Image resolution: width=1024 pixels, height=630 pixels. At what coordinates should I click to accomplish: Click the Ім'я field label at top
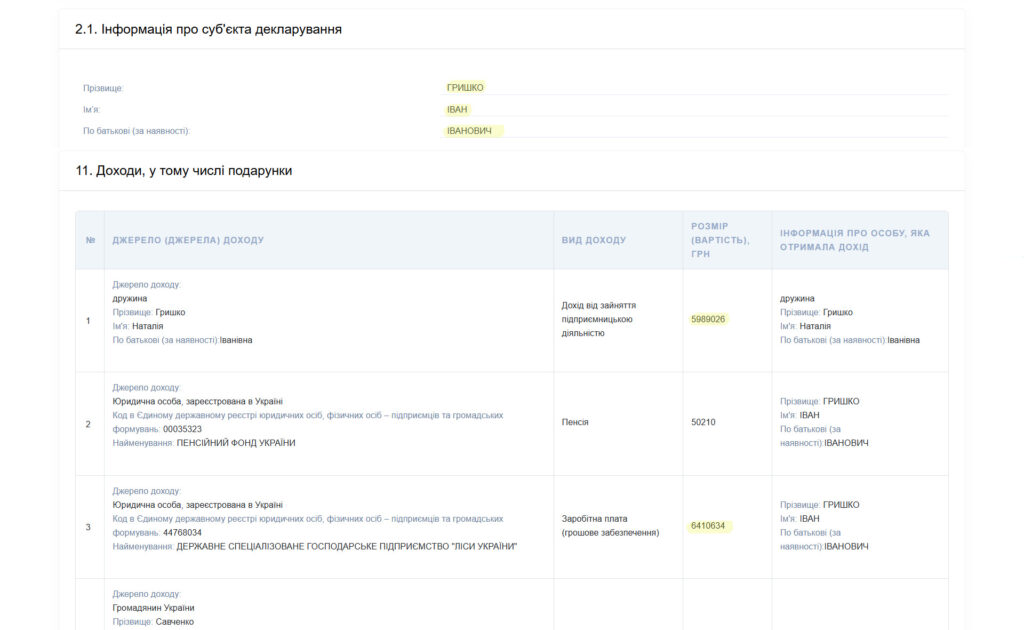(x=91, y=110)
